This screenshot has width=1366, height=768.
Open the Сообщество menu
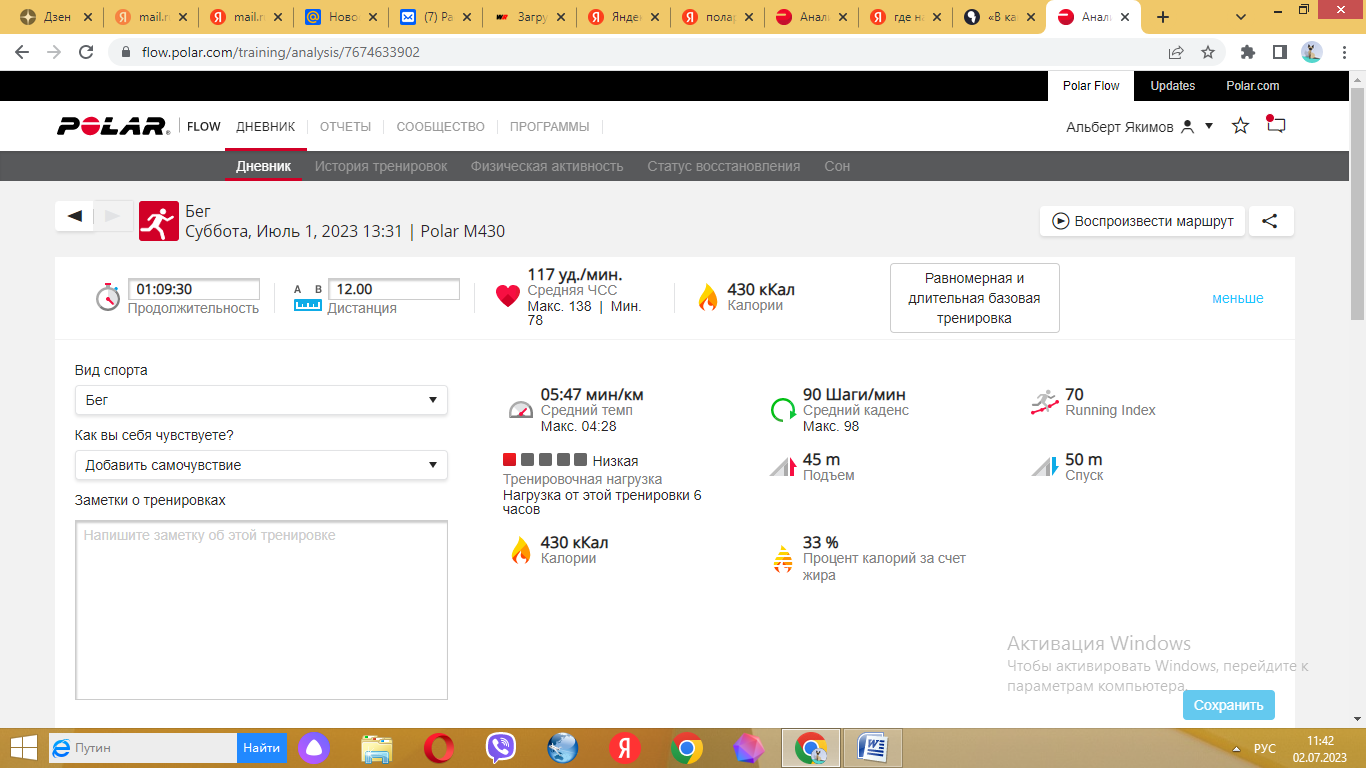[440, 127]
